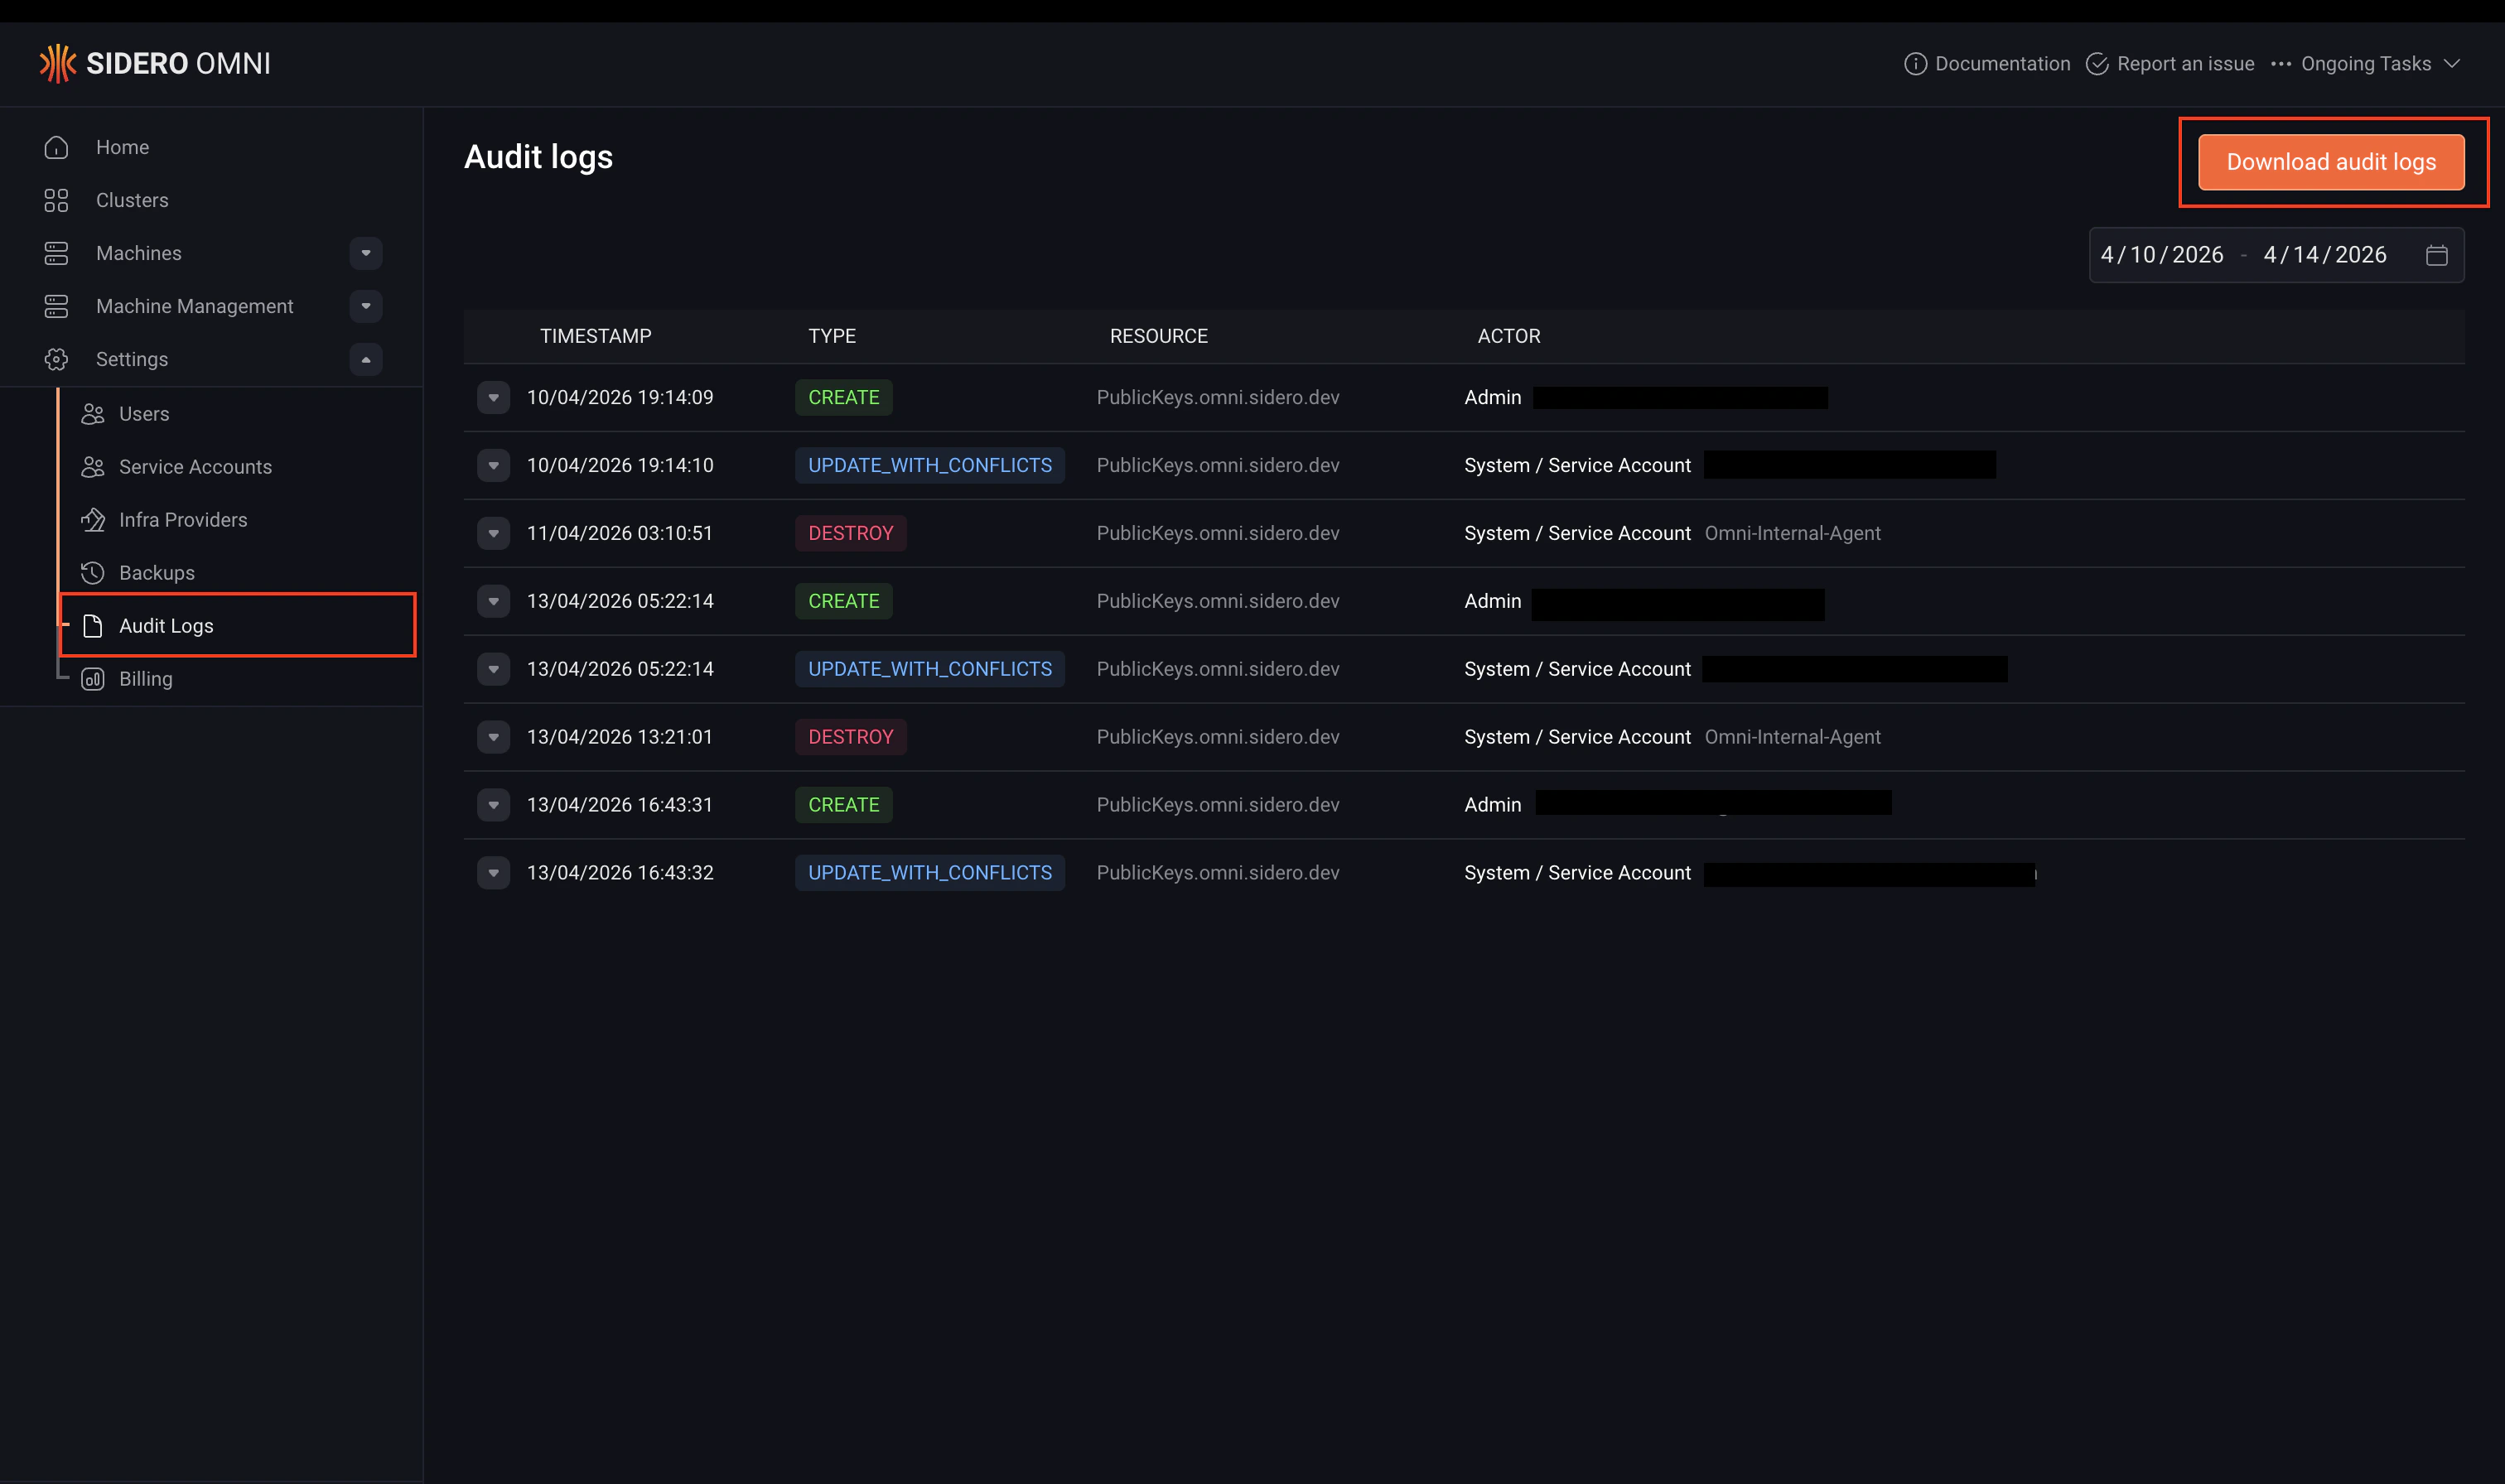Click the Settings menu label
The image size is (2505, 1484).
(x=132, y=359)
